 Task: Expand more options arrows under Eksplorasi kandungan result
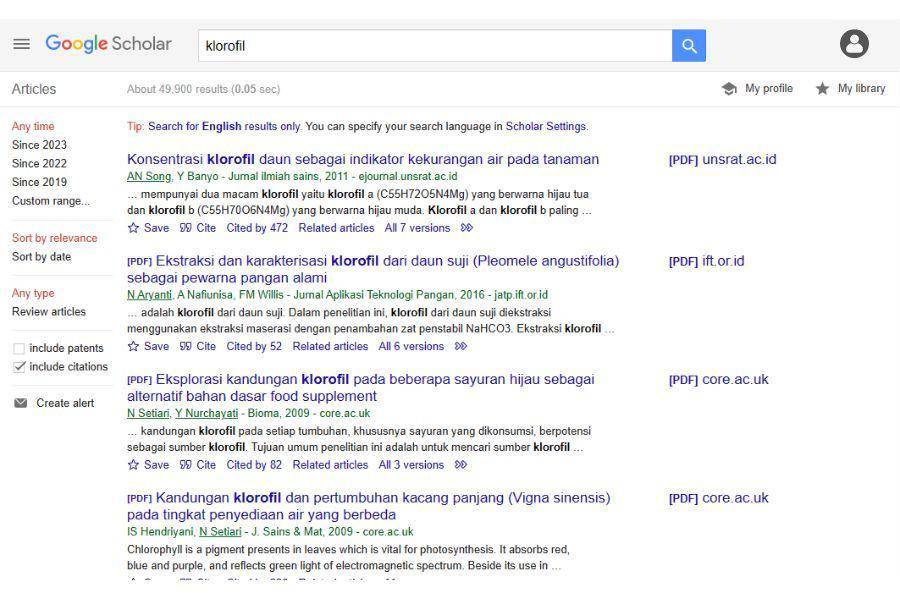point(460,464)
